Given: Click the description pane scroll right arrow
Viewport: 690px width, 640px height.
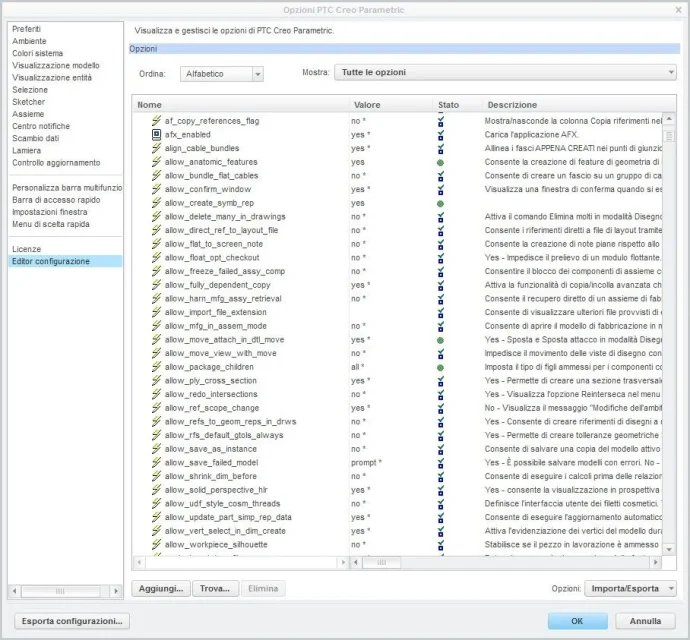Looking at the screenshot, I should tap(656, 562).
